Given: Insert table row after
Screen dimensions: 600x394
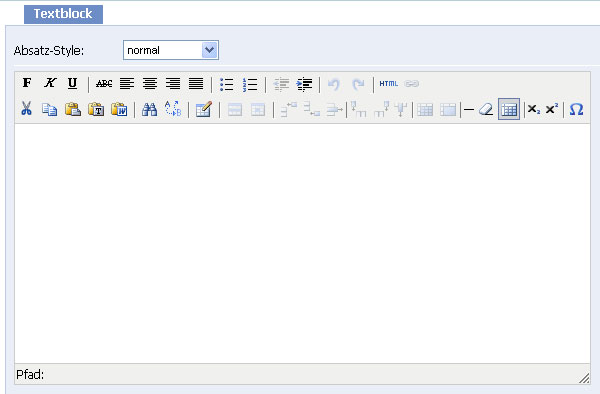Looking at the screenshot, I should [311, 109].
